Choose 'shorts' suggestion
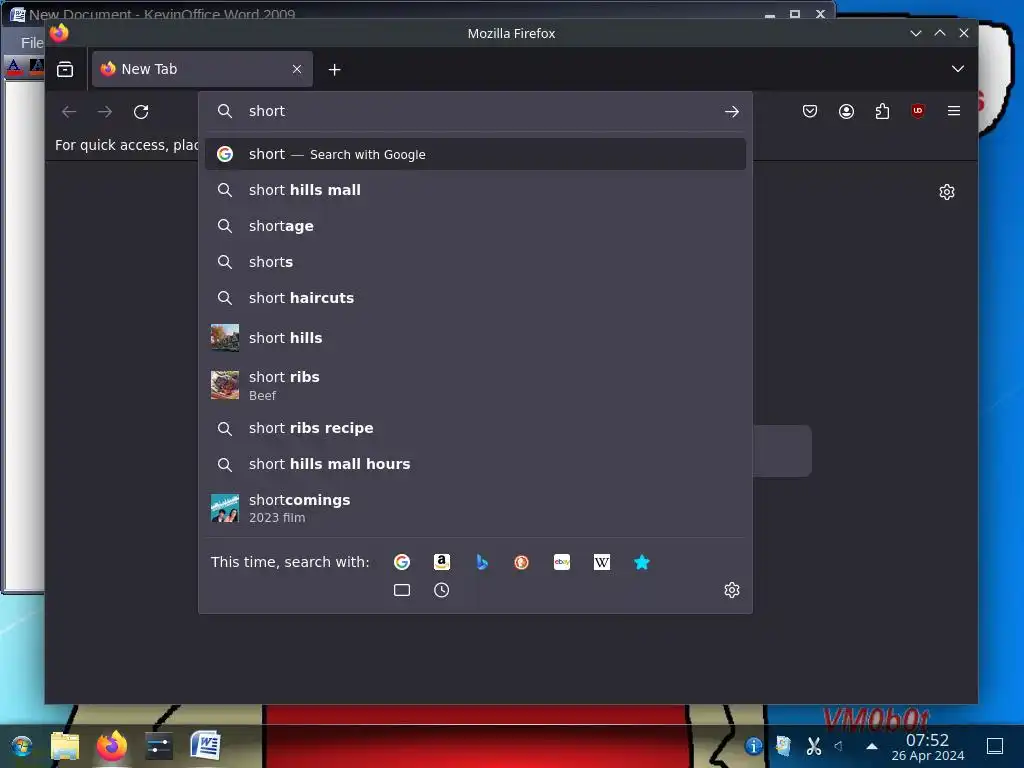 [475, 262]
